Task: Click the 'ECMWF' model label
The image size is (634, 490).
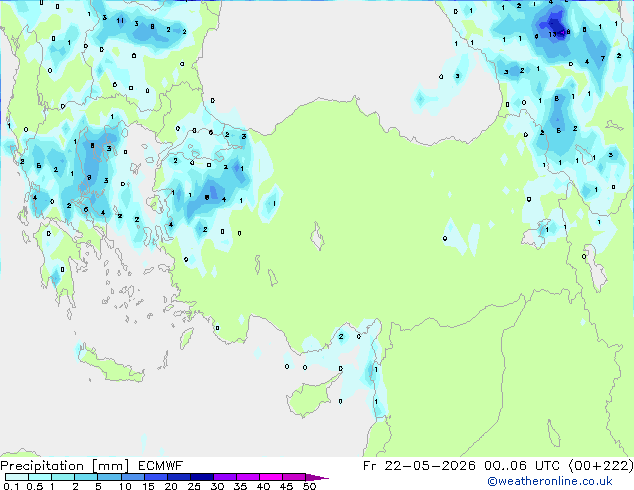Action: click(161, 466)
